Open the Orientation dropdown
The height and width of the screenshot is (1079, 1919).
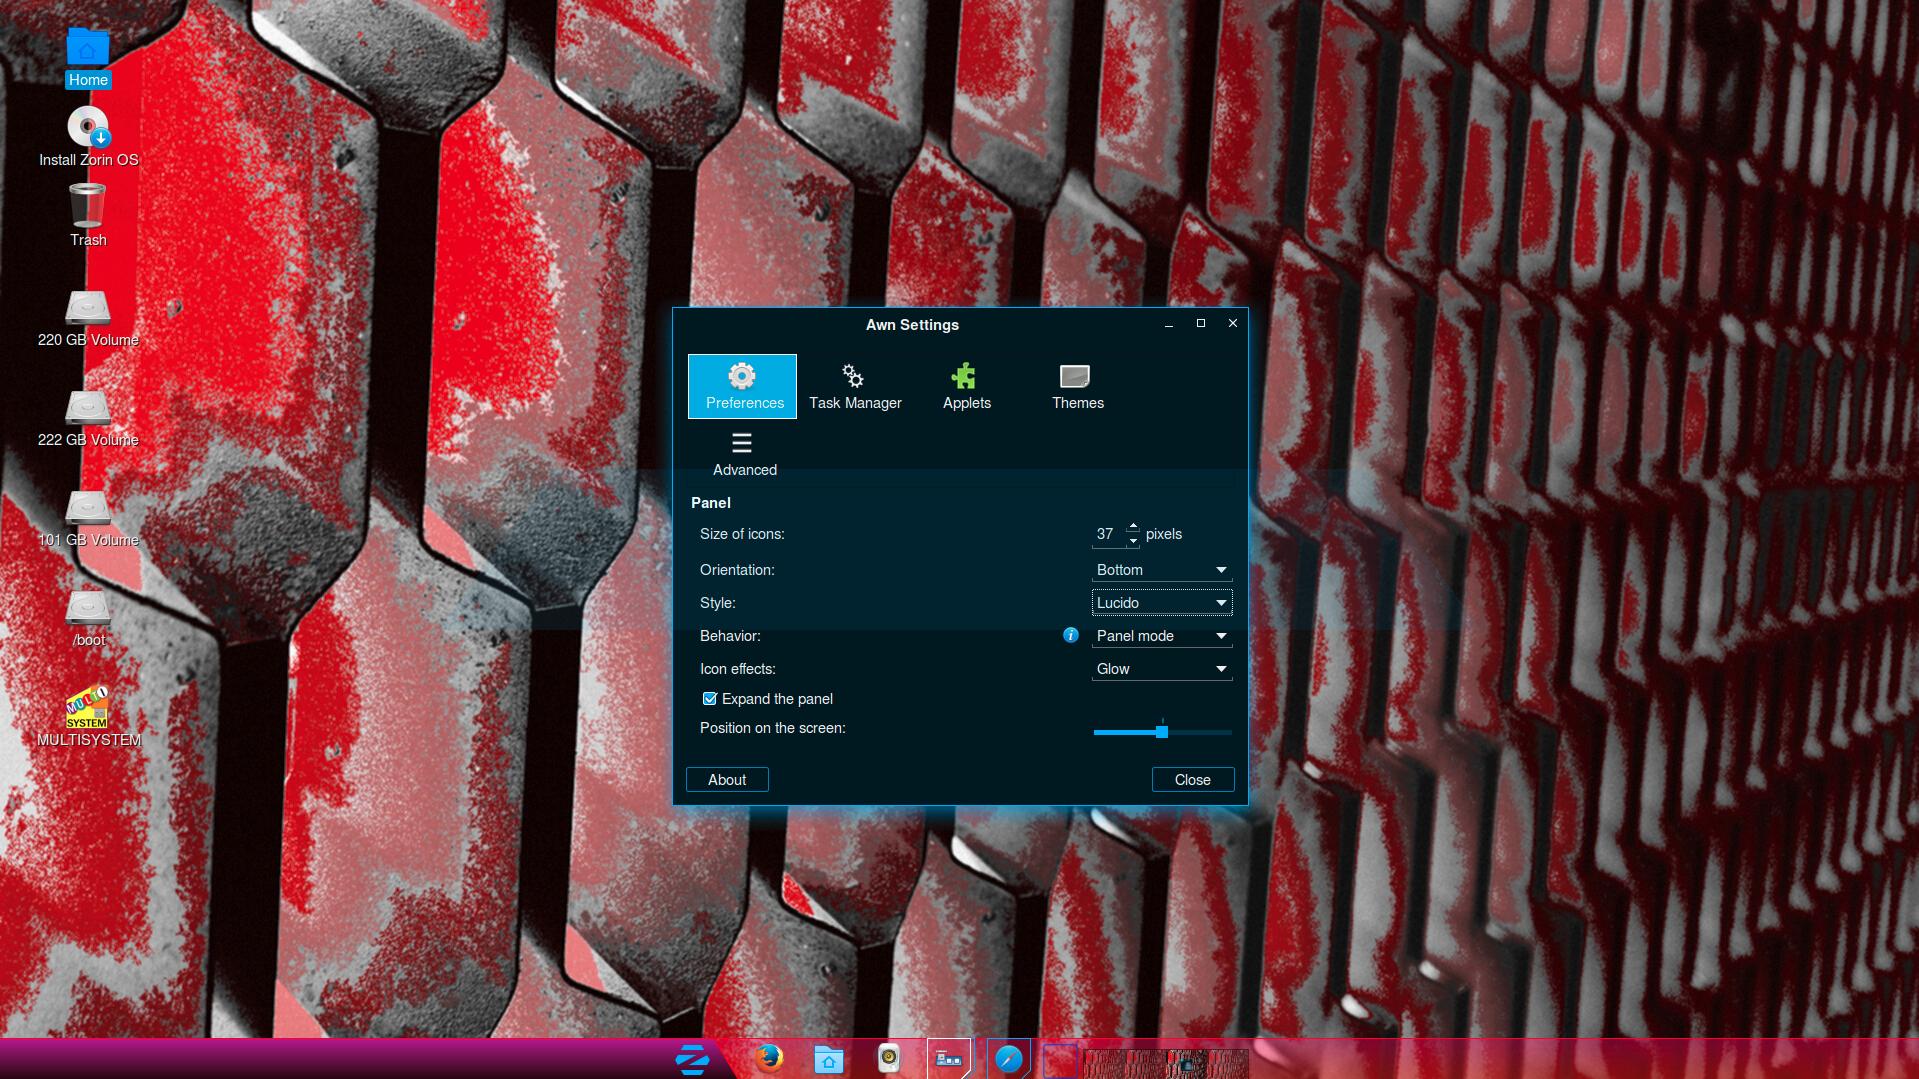click(x=1161, y=570)
